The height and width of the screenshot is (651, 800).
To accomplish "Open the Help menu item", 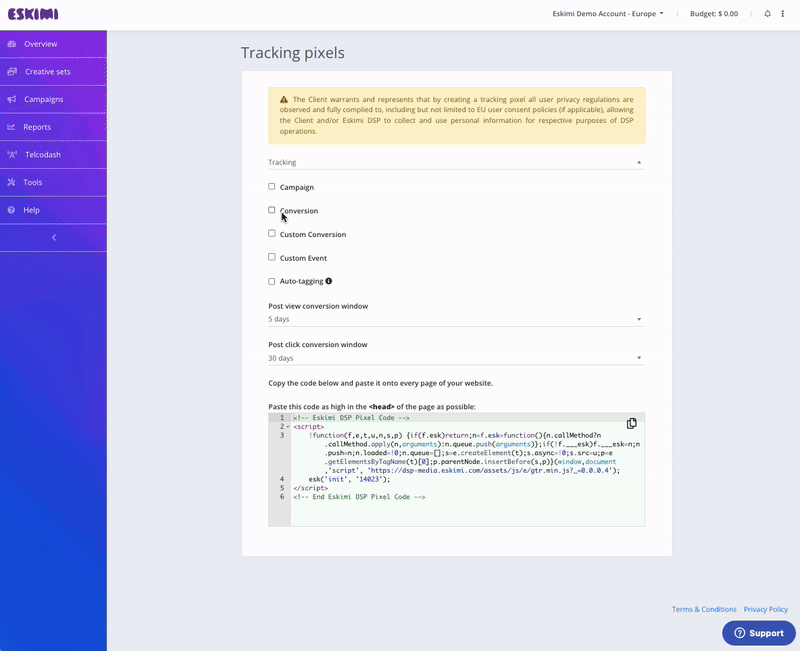I will [53, 210].
